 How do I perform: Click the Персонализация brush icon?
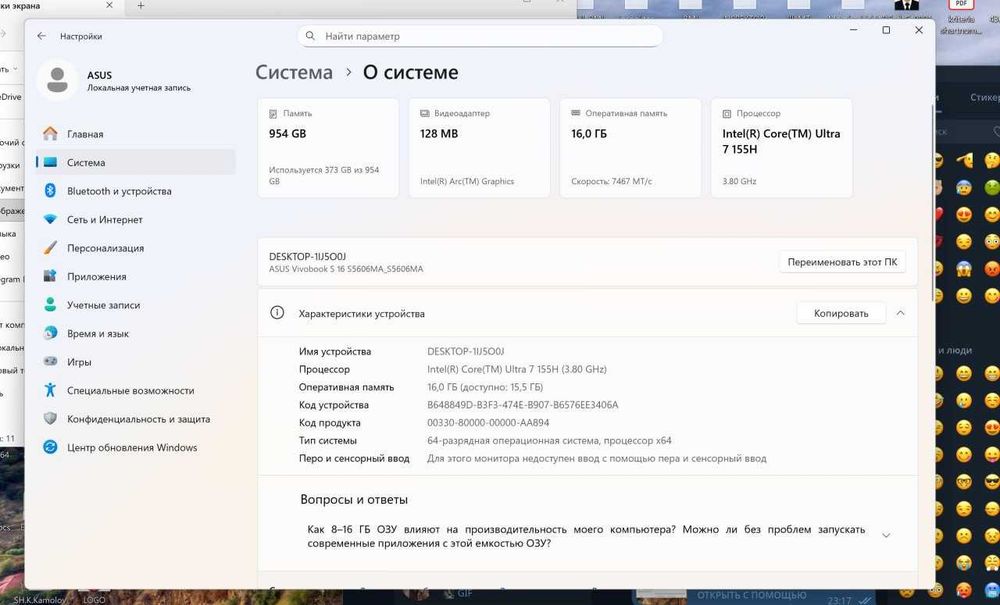pos(50,248)
